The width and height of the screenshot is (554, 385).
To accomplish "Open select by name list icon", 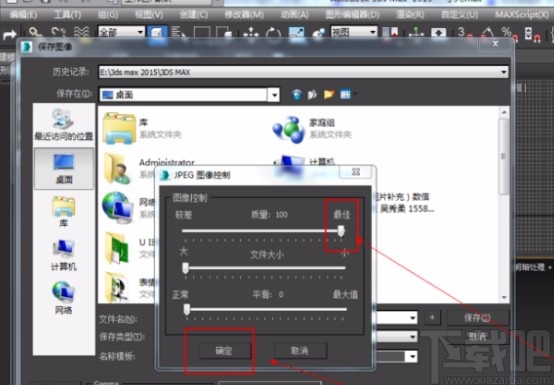I will pyautogui.click(x=178, y=32).
